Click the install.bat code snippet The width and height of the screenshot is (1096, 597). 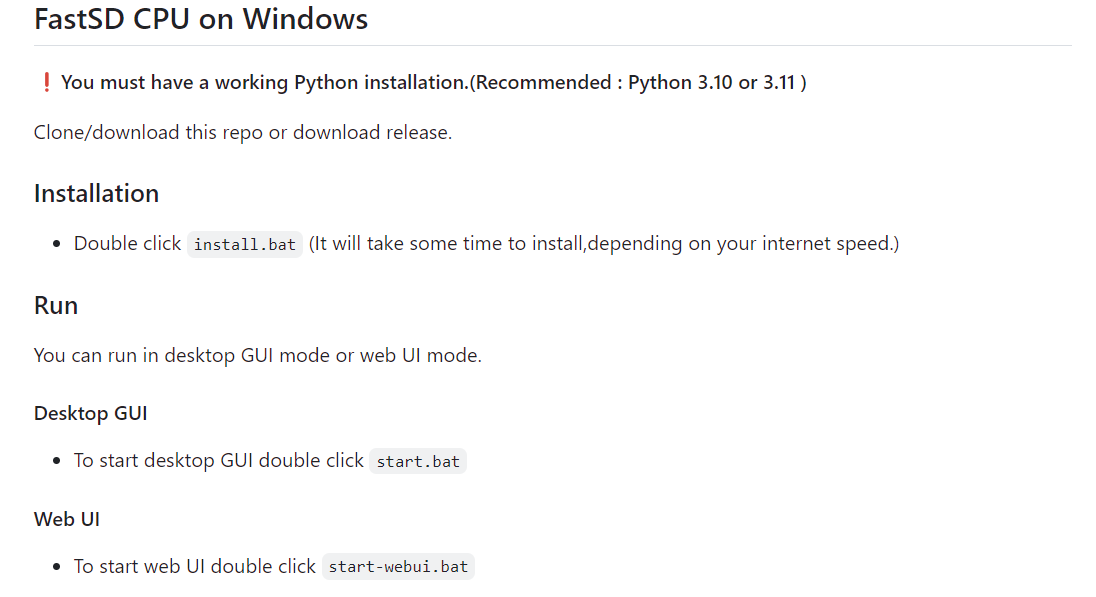click(245, 245)
